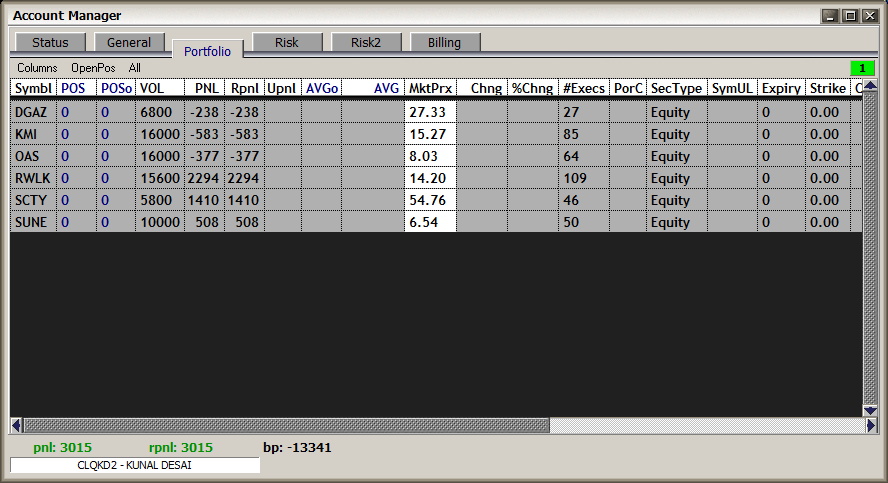Select the SCTY symbol row

[x=436, y=200]
